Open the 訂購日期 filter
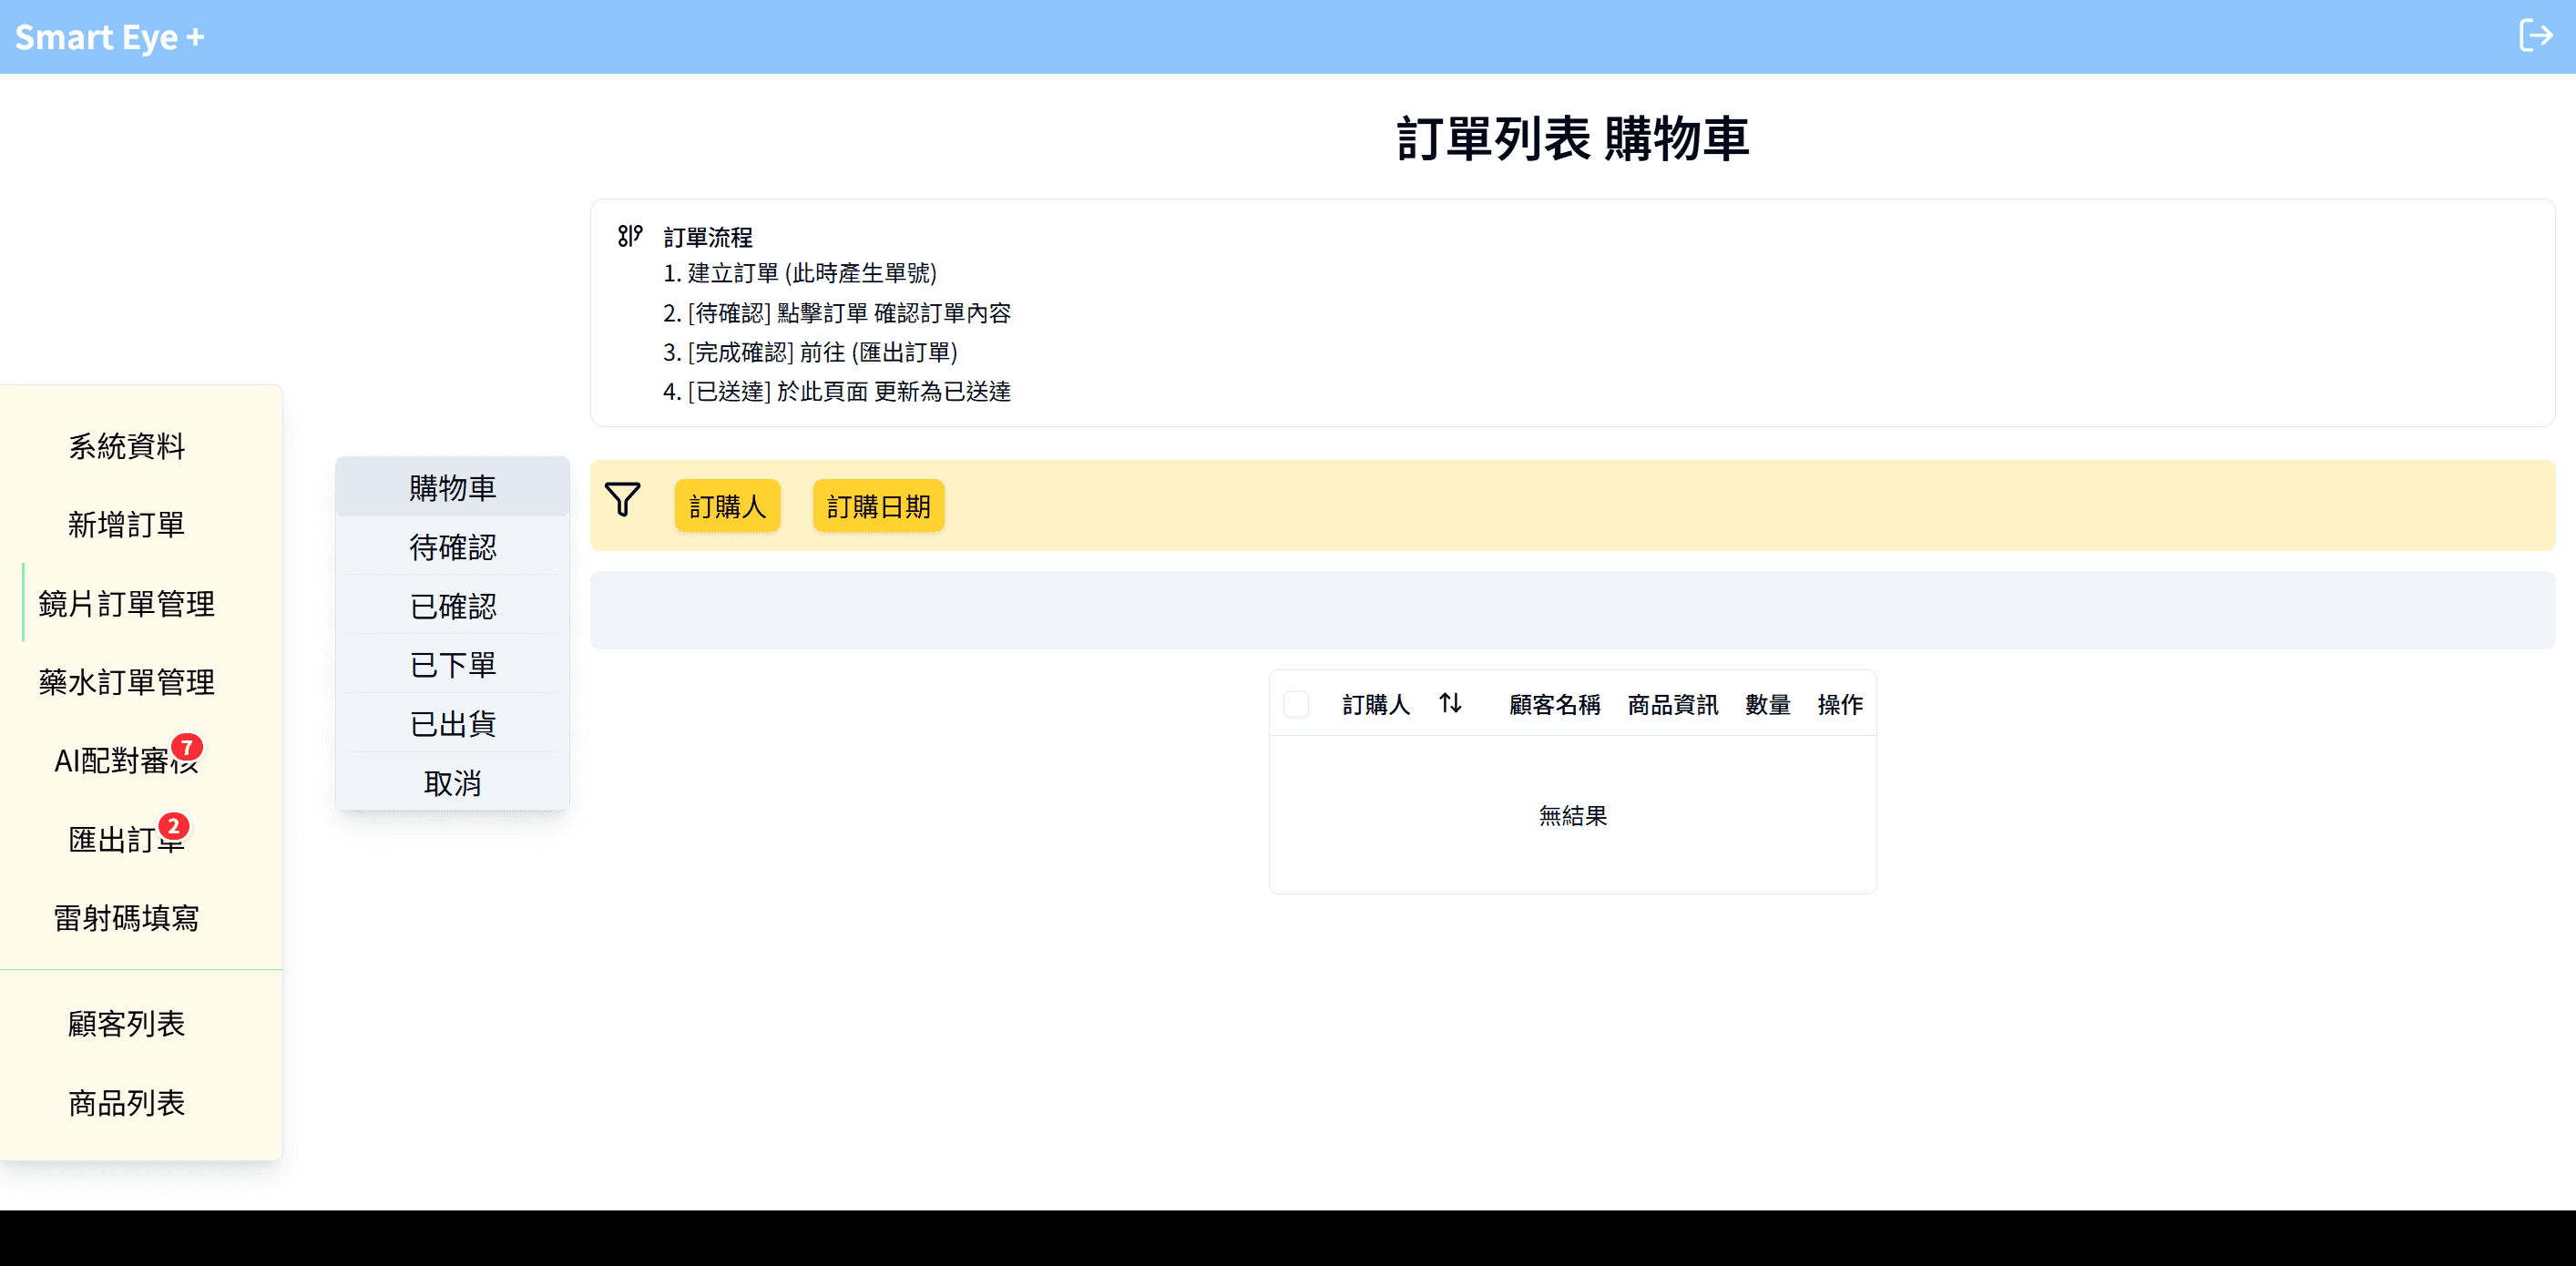 [878, 506]
